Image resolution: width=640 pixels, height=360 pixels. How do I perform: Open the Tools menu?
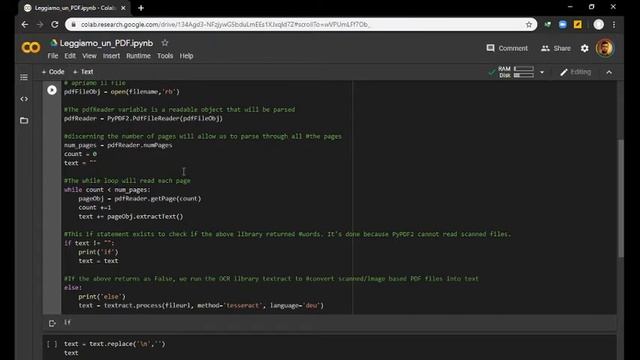(165, 56)
